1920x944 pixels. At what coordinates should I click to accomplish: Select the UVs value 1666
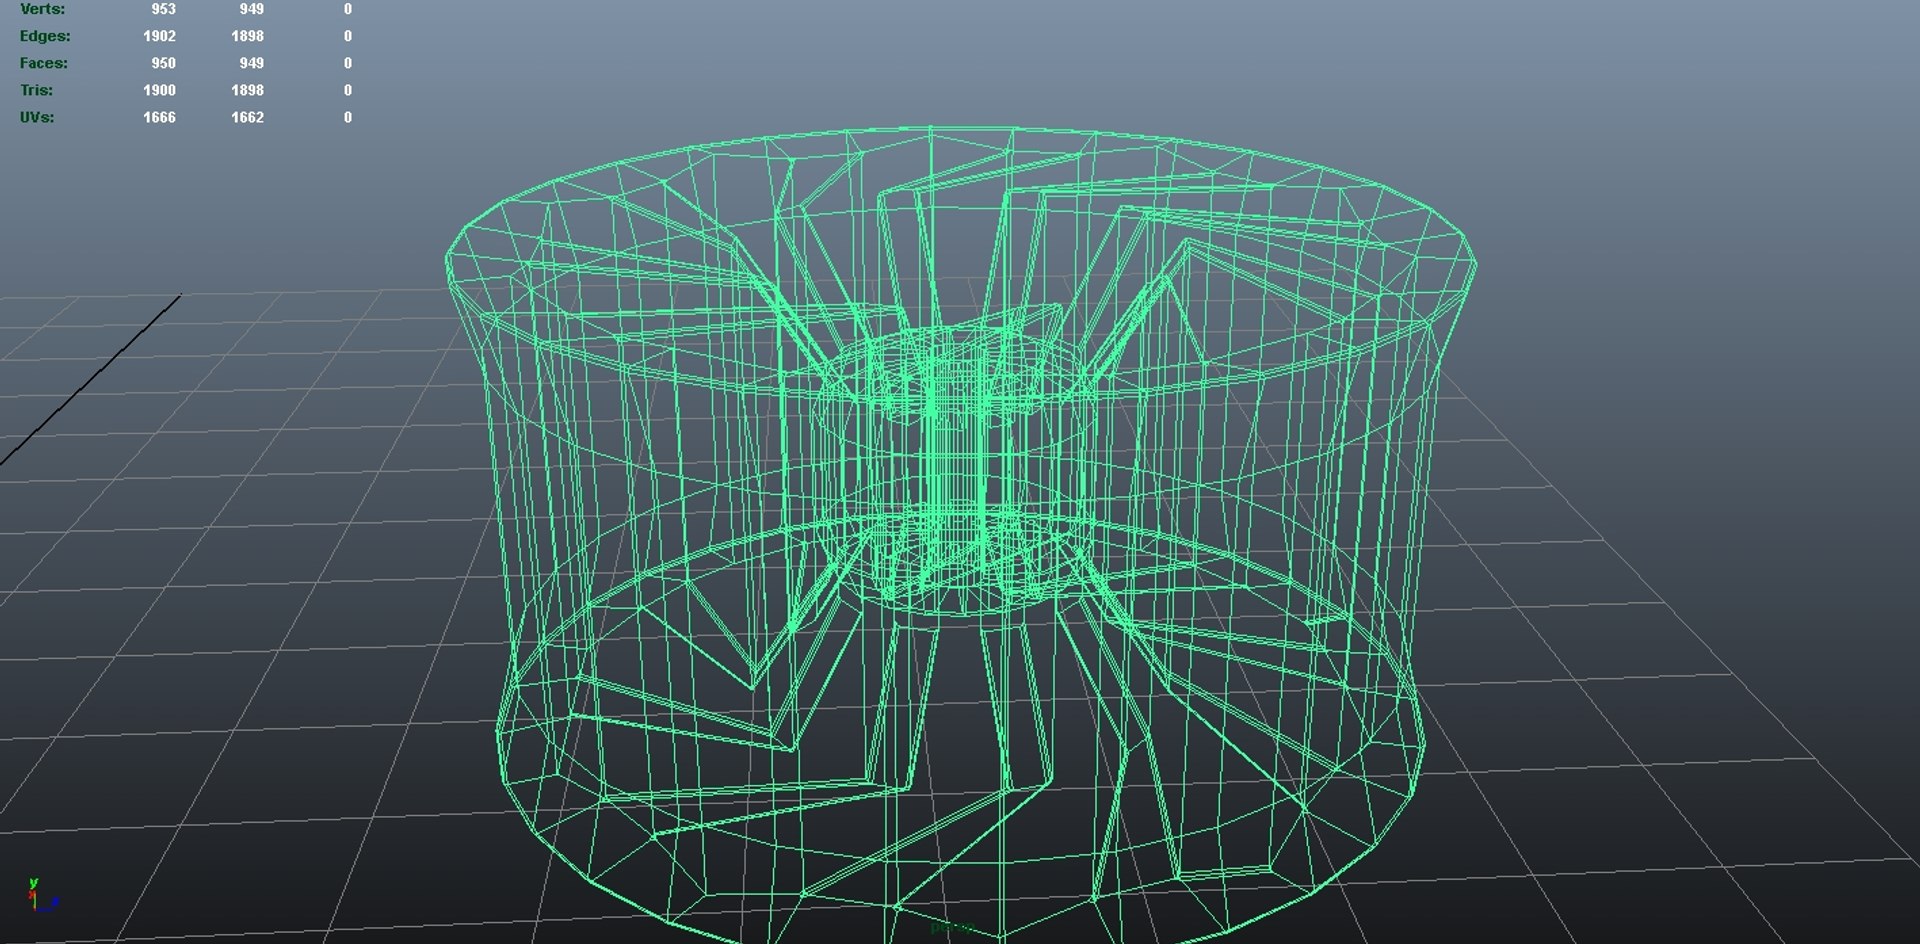point(159,117)
